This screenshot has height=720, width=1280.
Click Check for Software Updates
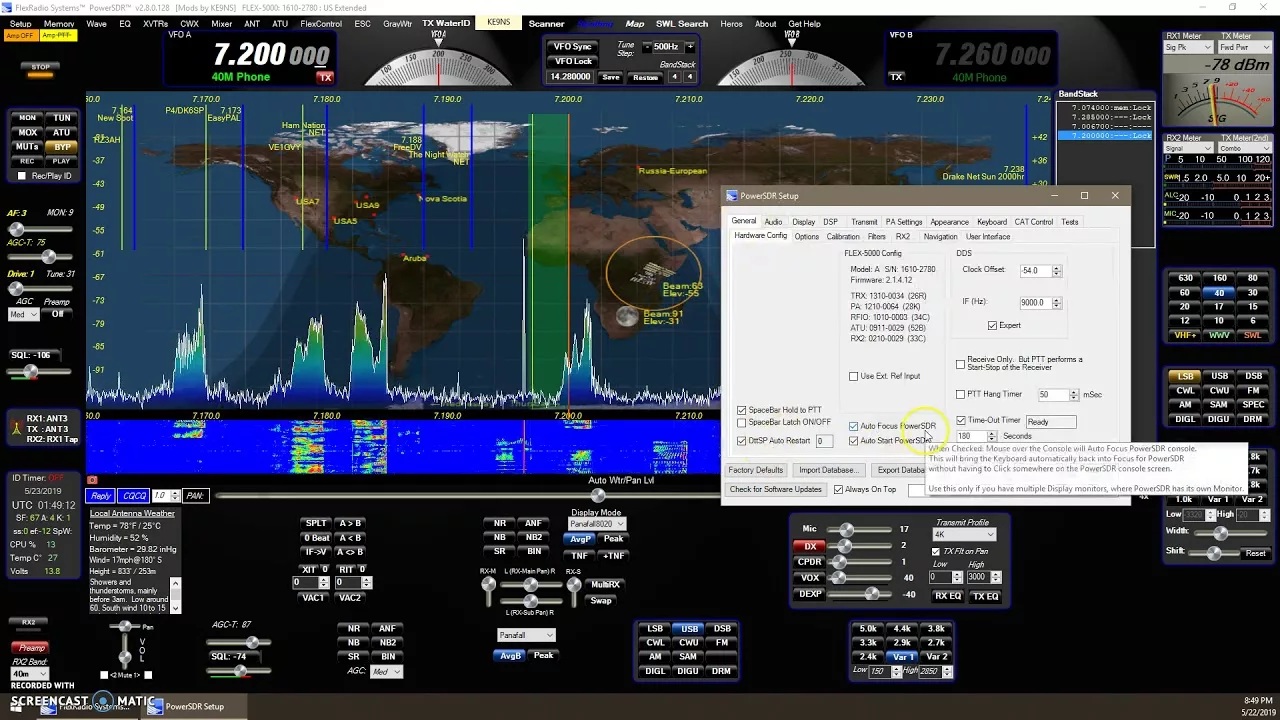775,490
